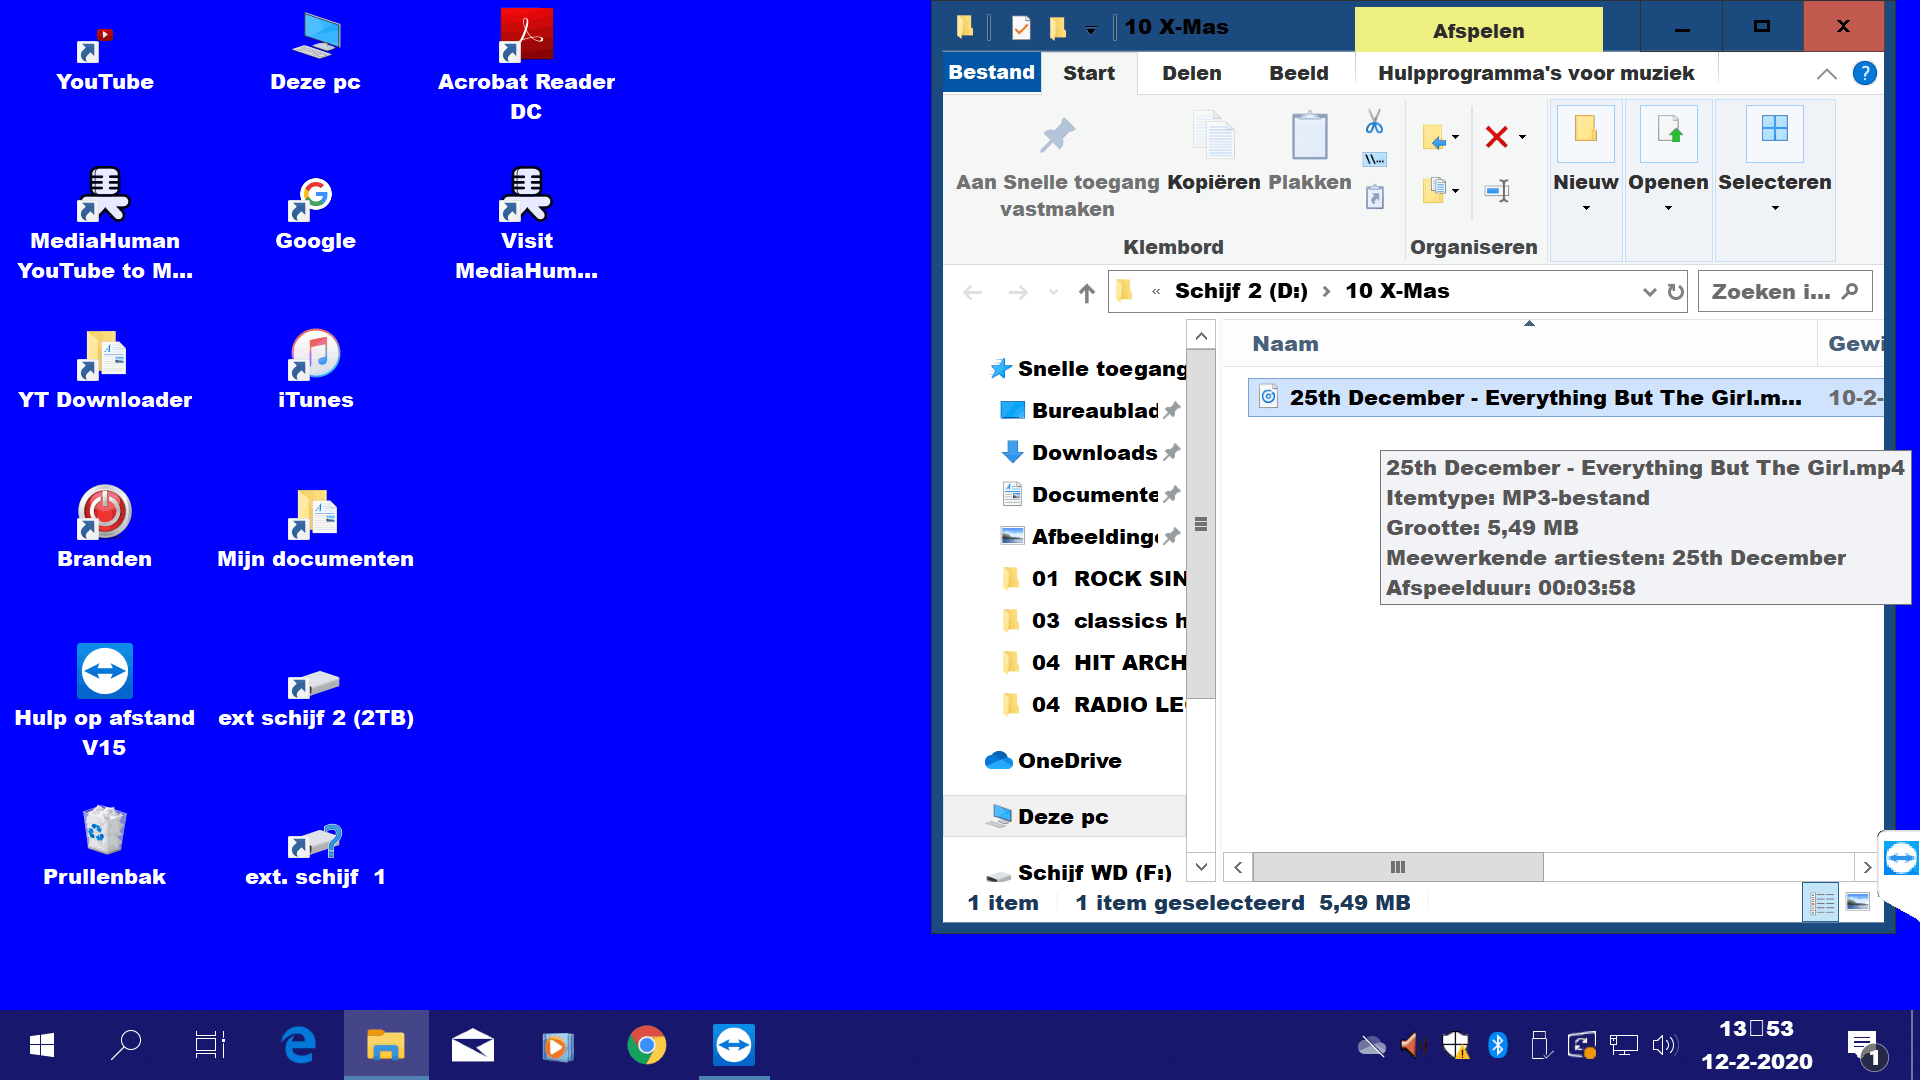
Task: Switch to the Beeld tab
Action: point(1298,73)
